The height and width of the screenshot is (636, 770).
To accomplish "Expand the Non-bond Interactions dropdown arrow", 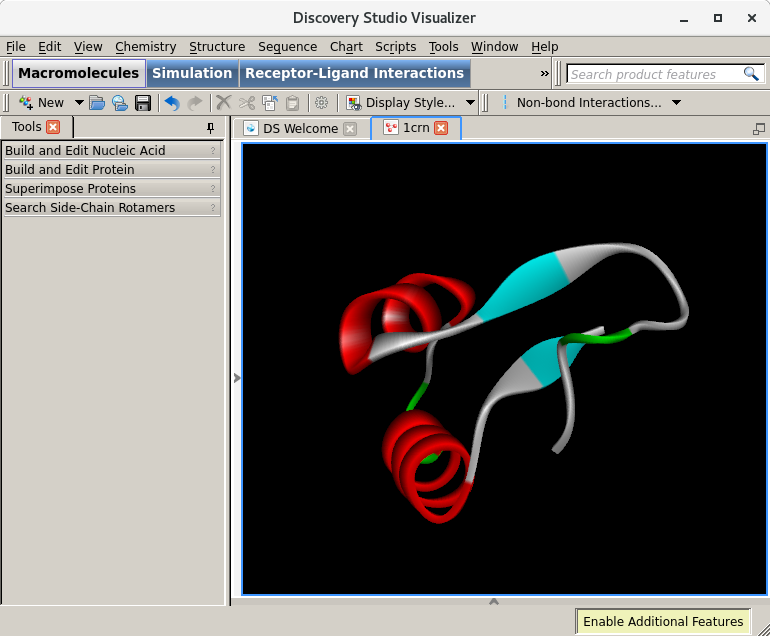I will [676, 102].
